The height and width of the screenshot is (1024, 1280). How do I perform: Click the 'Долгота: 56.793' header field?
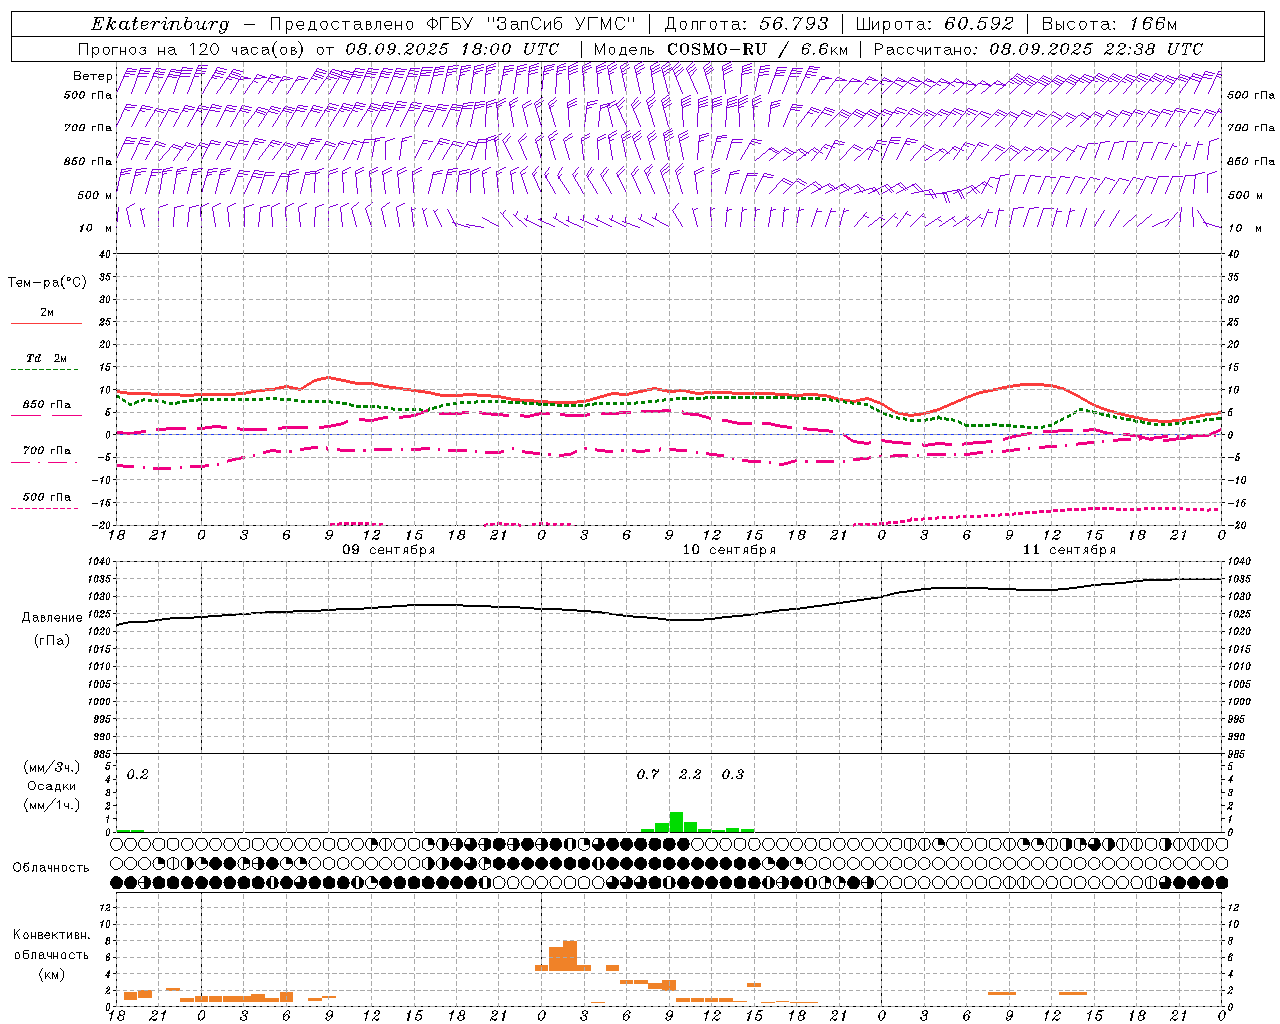pos(746,24)
